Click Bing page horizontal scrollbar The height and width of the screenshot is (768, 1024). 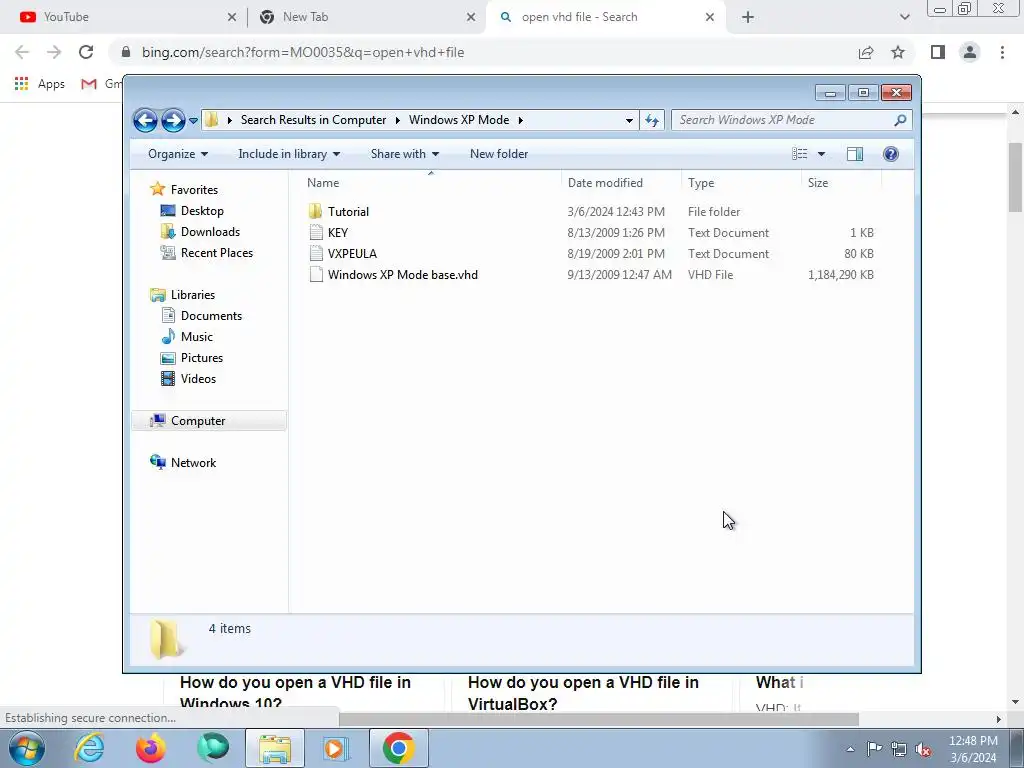(x=599, y=719)
